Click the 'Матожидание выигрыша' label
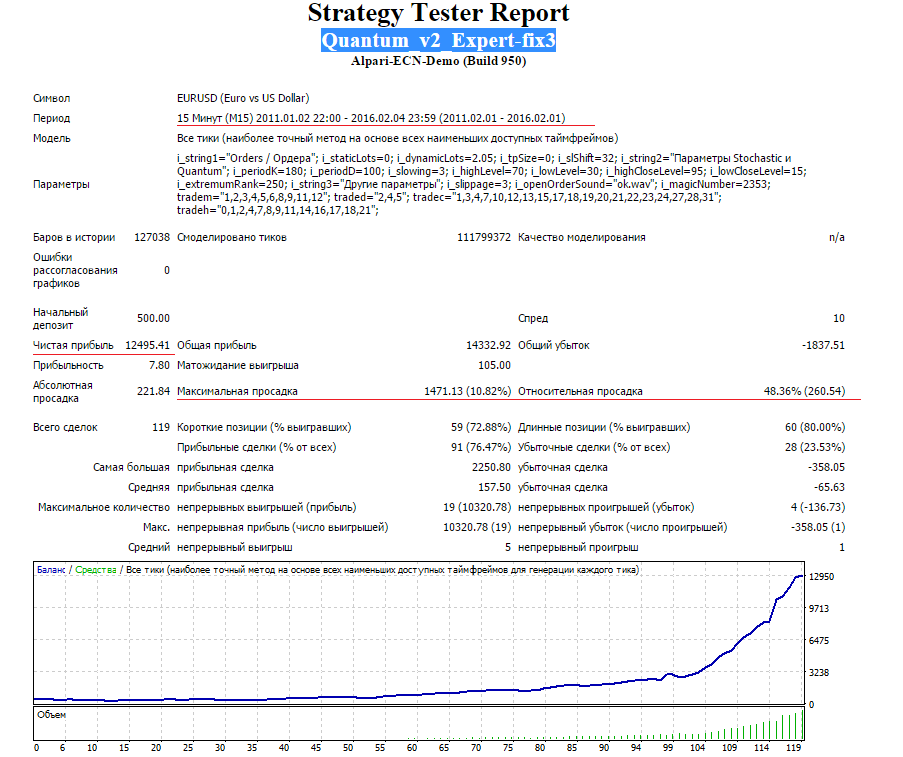903x757 pixels. [237, 365]
